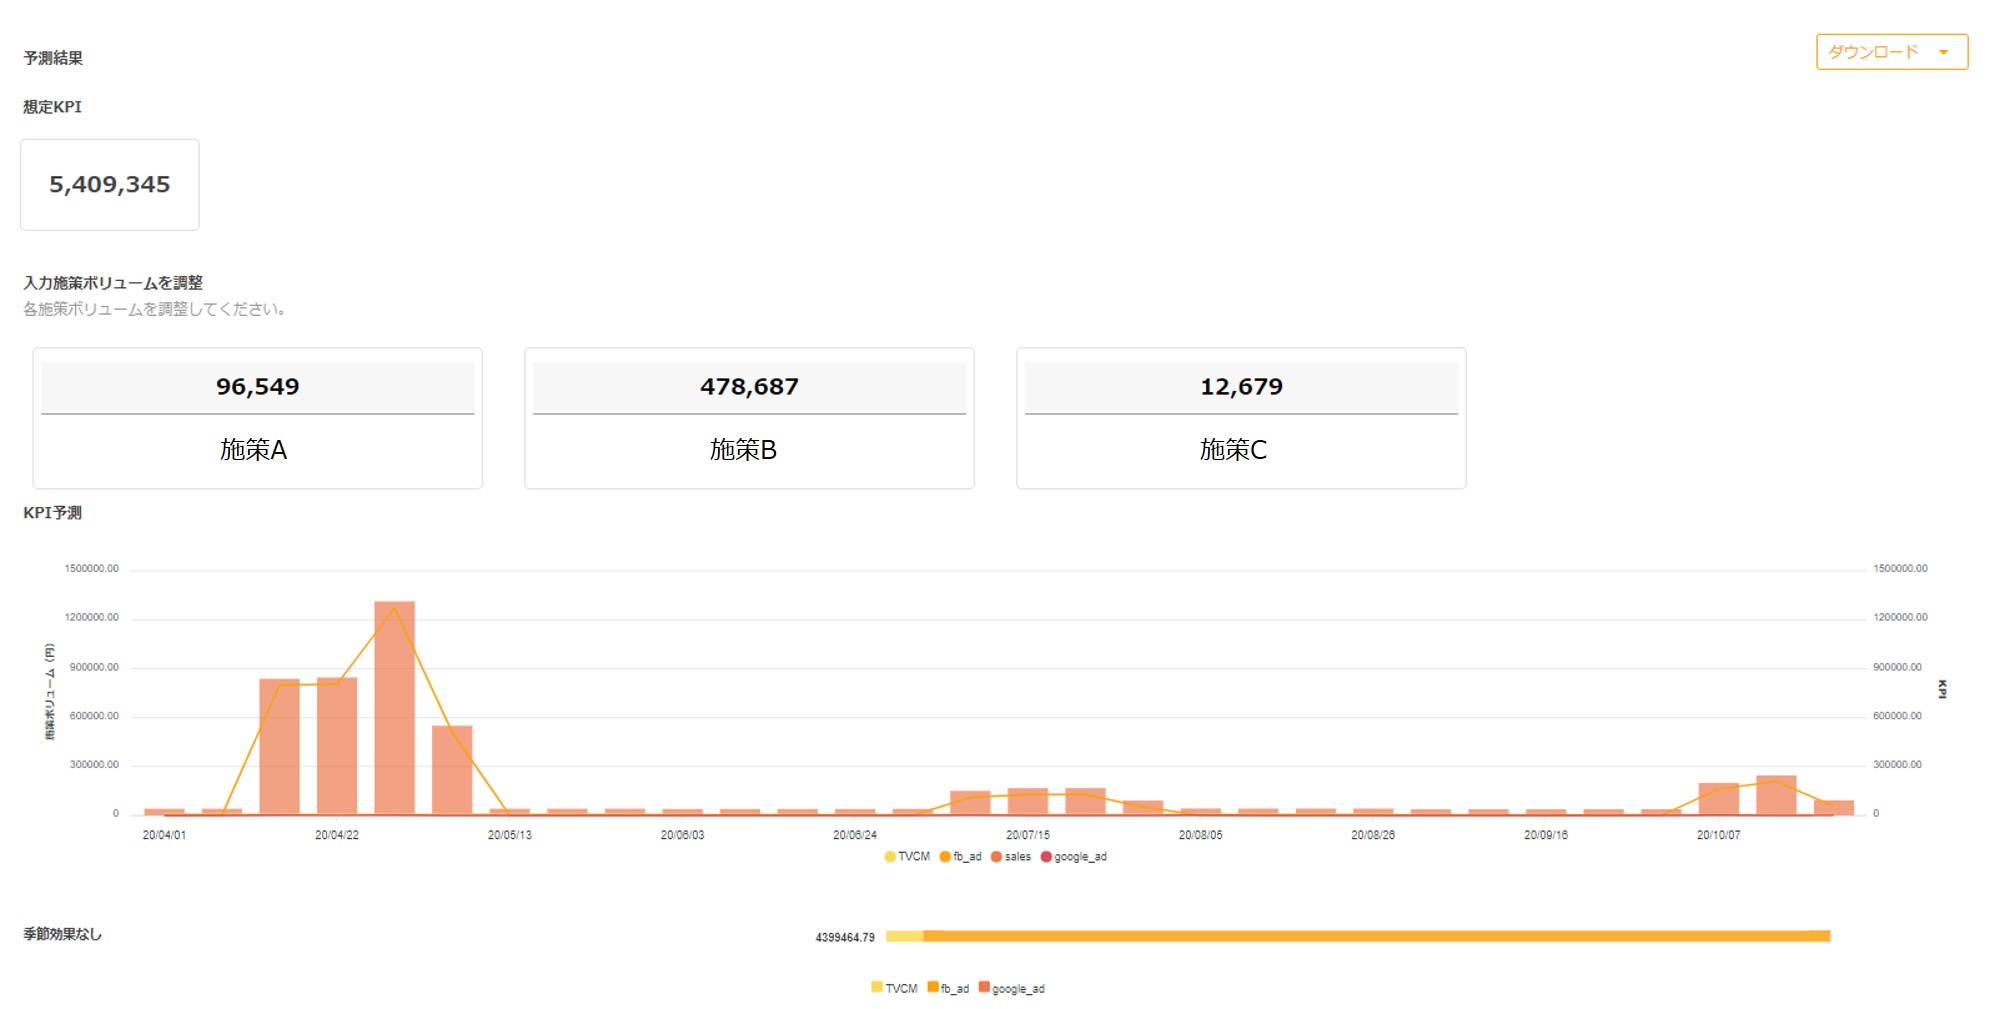
Task: Click the orange fb_ad segment of horizontal bar
Action: (x=1376, y=936)
